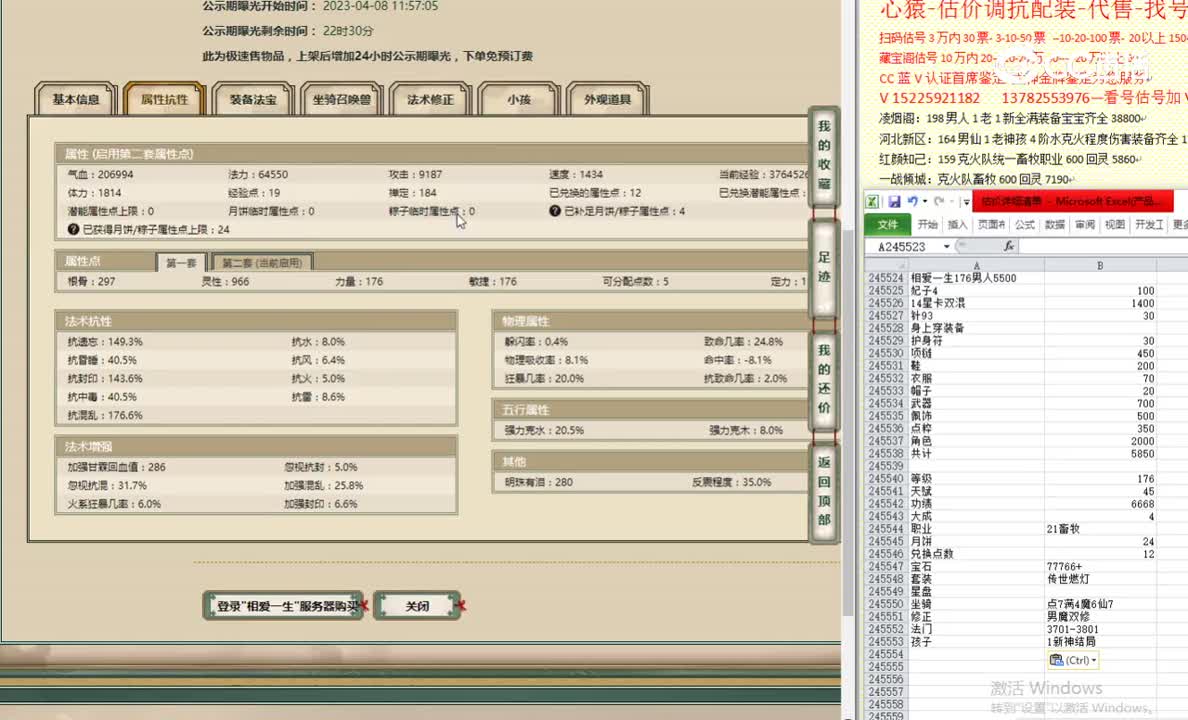Image resolution: width=1188 pixels, height=720 pixels.
Task: Open the 小孩 tab
Action: pyautogui.click(x=519, y=99)
